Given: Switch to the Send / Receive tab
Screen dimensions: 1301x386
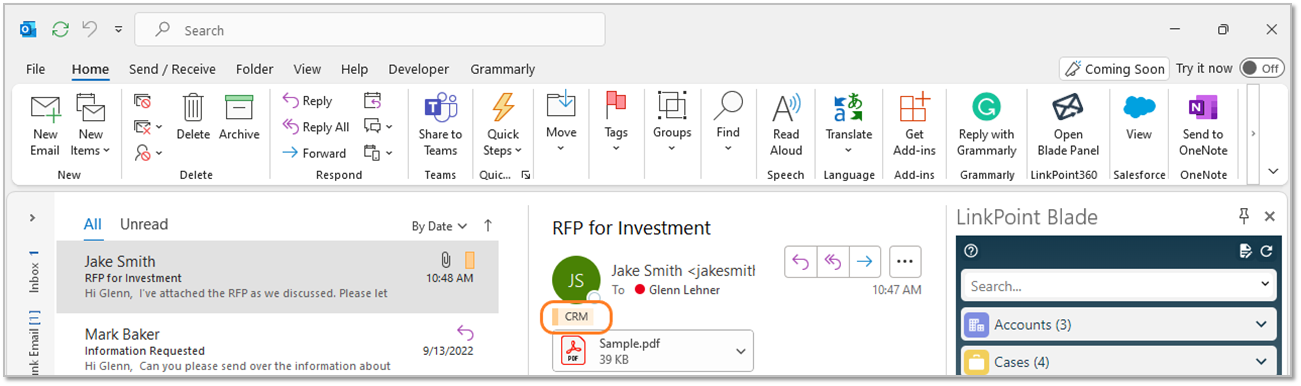Looking at the screenshot, I should (x=172, y=69).
